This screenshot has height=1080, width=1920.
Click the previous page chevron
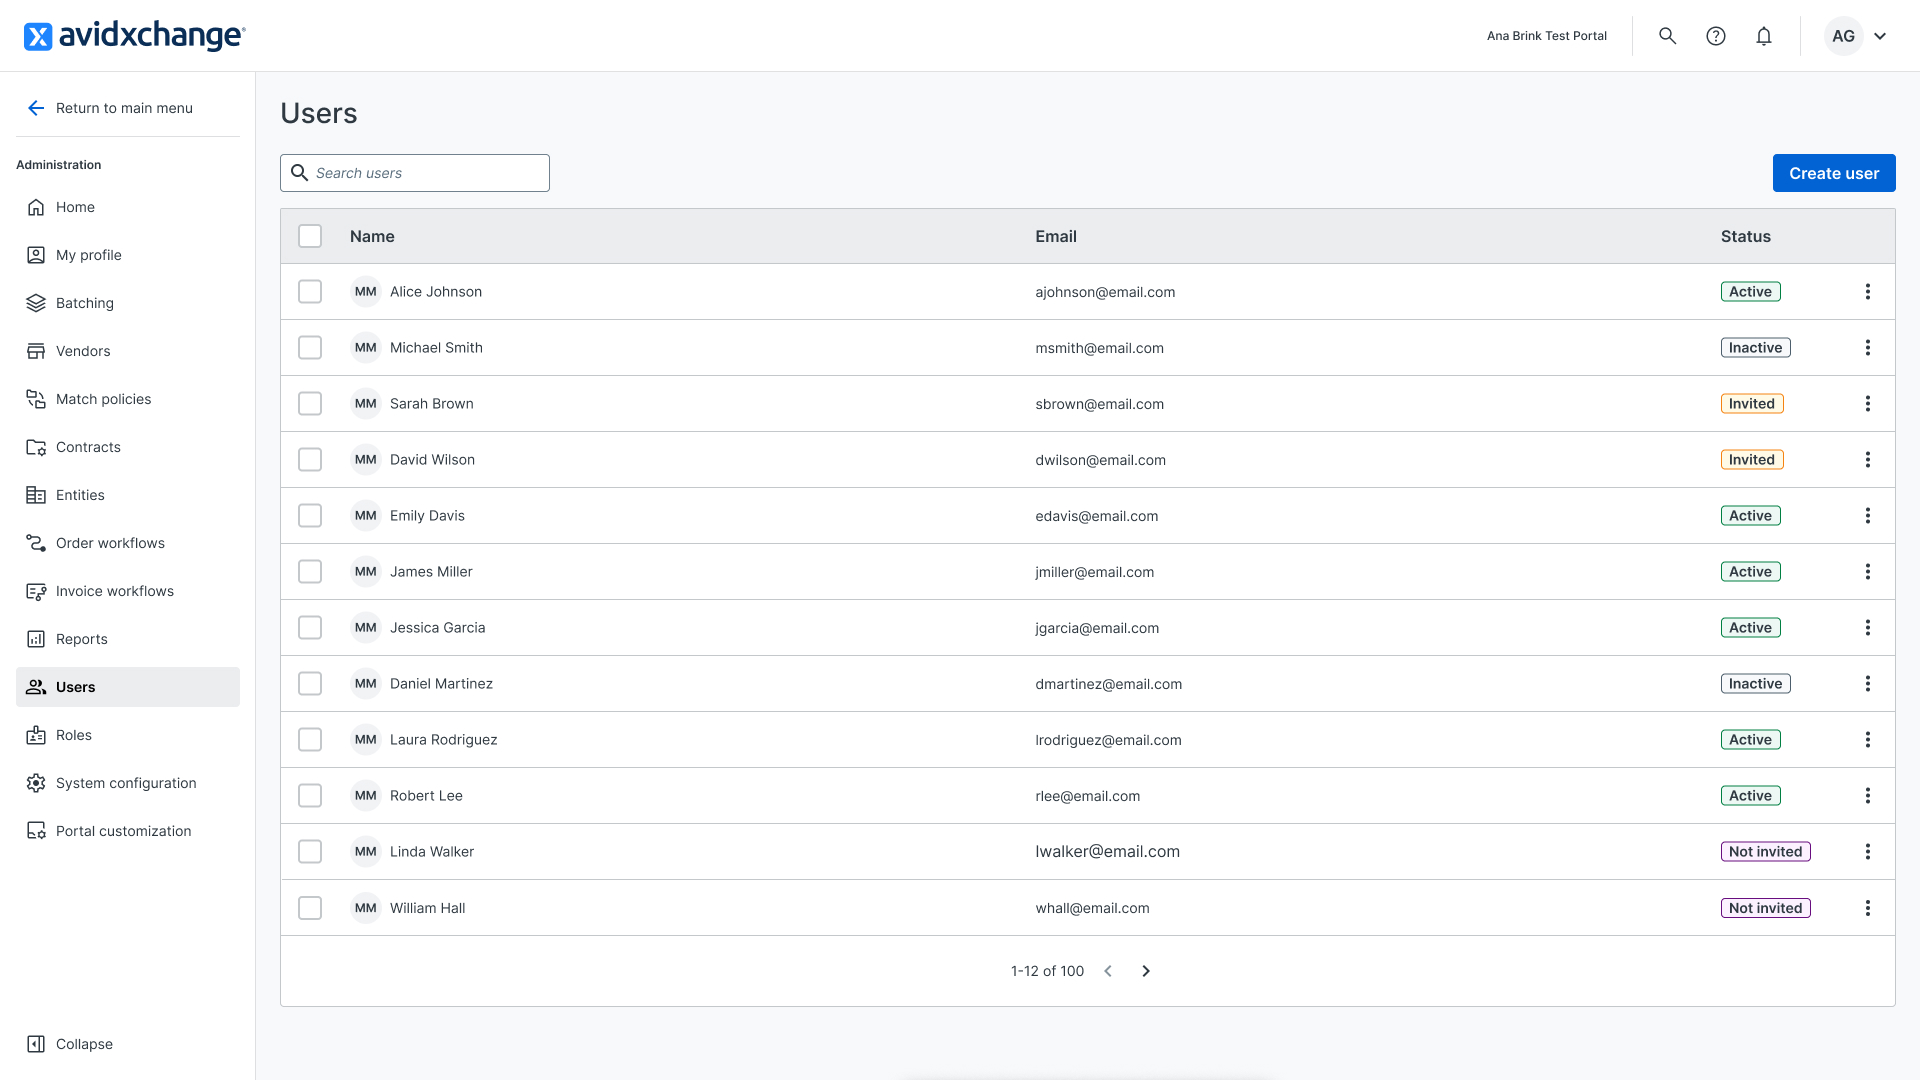[x=1108, y=971]
